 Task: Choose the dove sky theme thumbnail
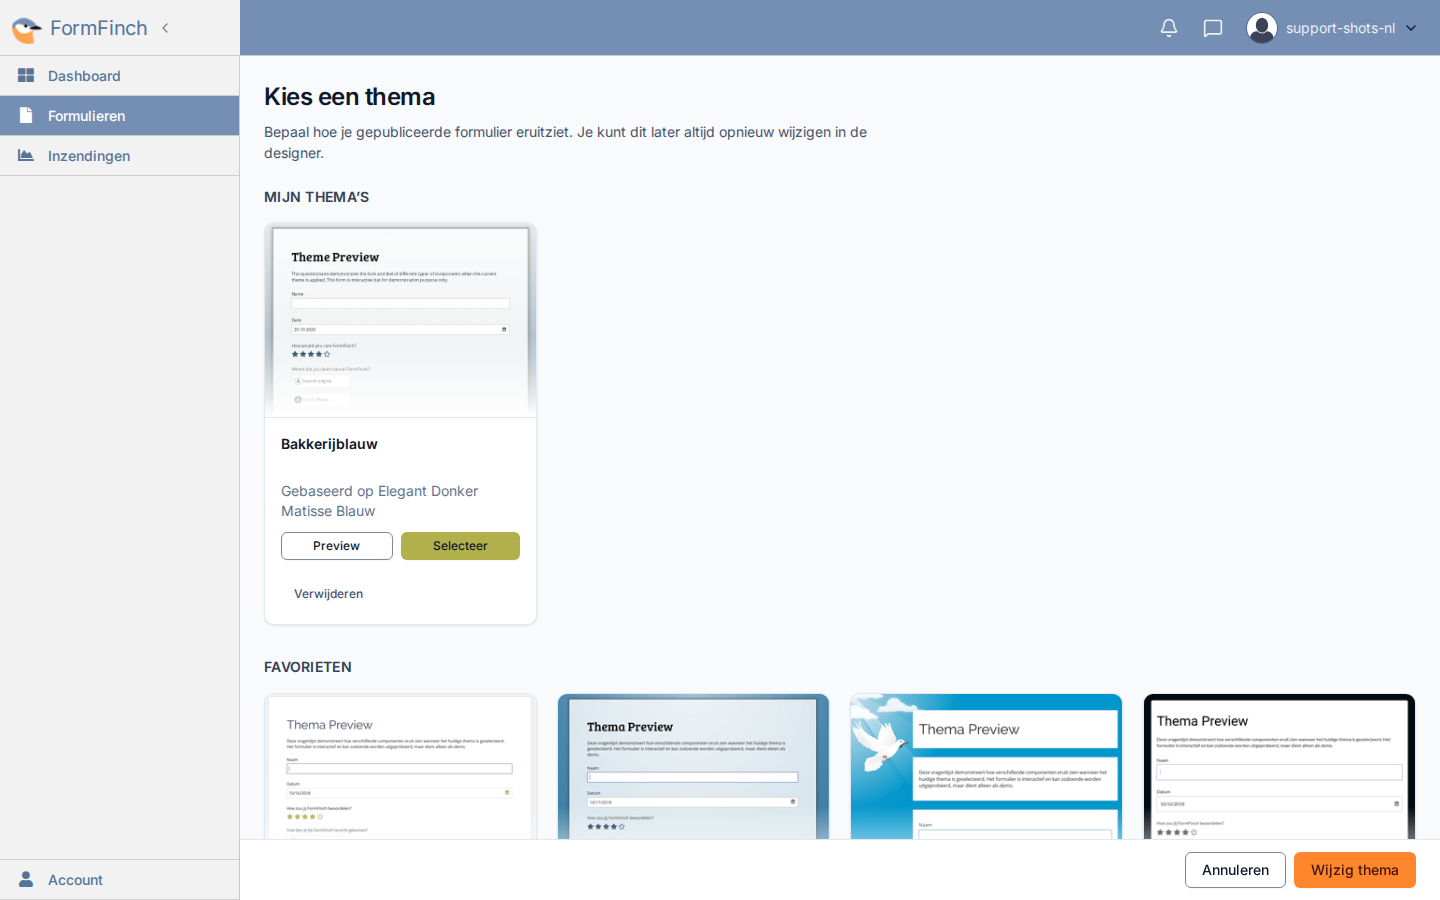click(x=986, y=766)
